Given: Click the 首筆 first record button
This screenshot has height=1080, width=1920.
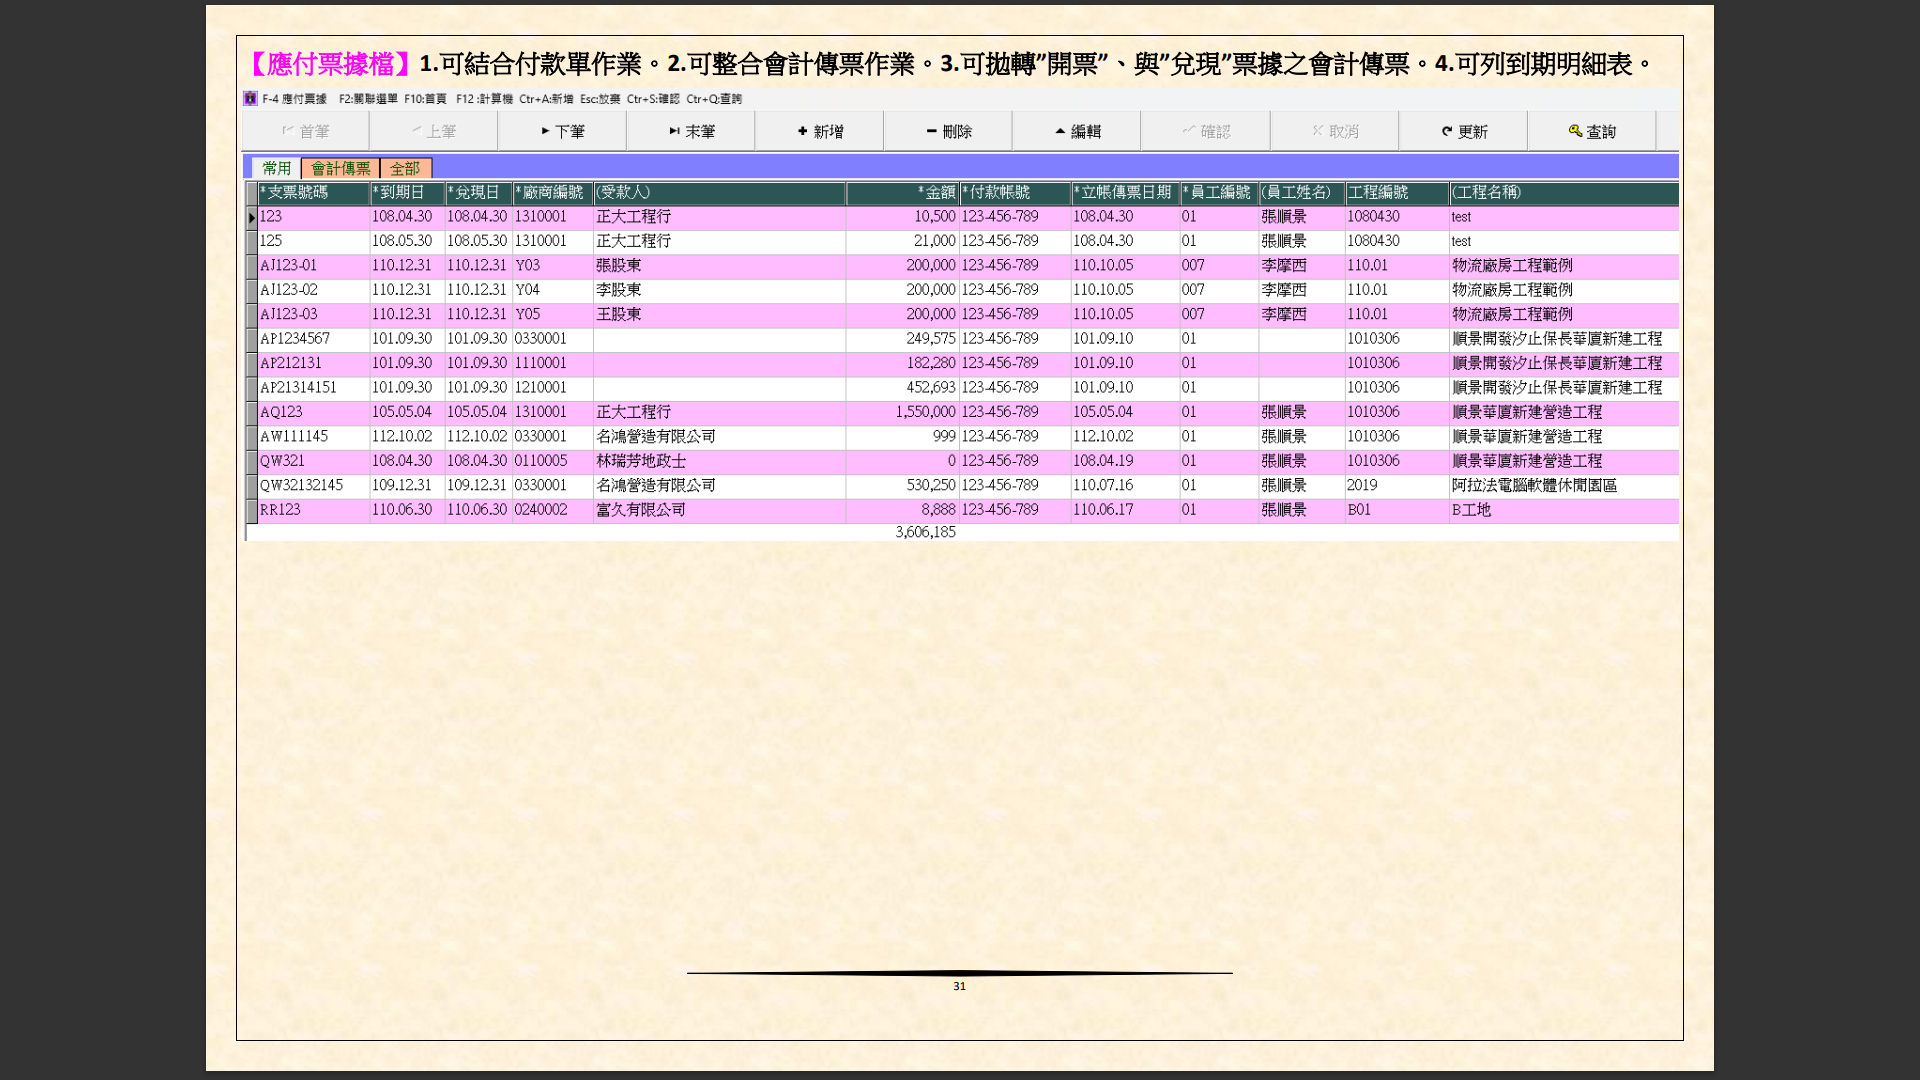Looking at the screenshot, I should click(305, 131).
